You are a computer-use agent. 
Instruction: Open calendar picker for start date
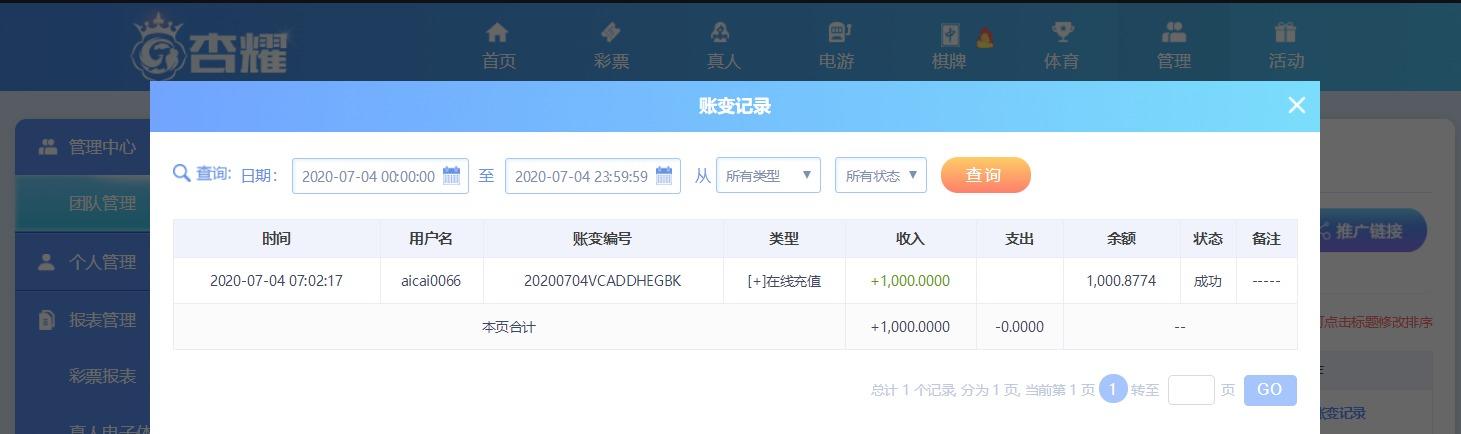[451, 176]
